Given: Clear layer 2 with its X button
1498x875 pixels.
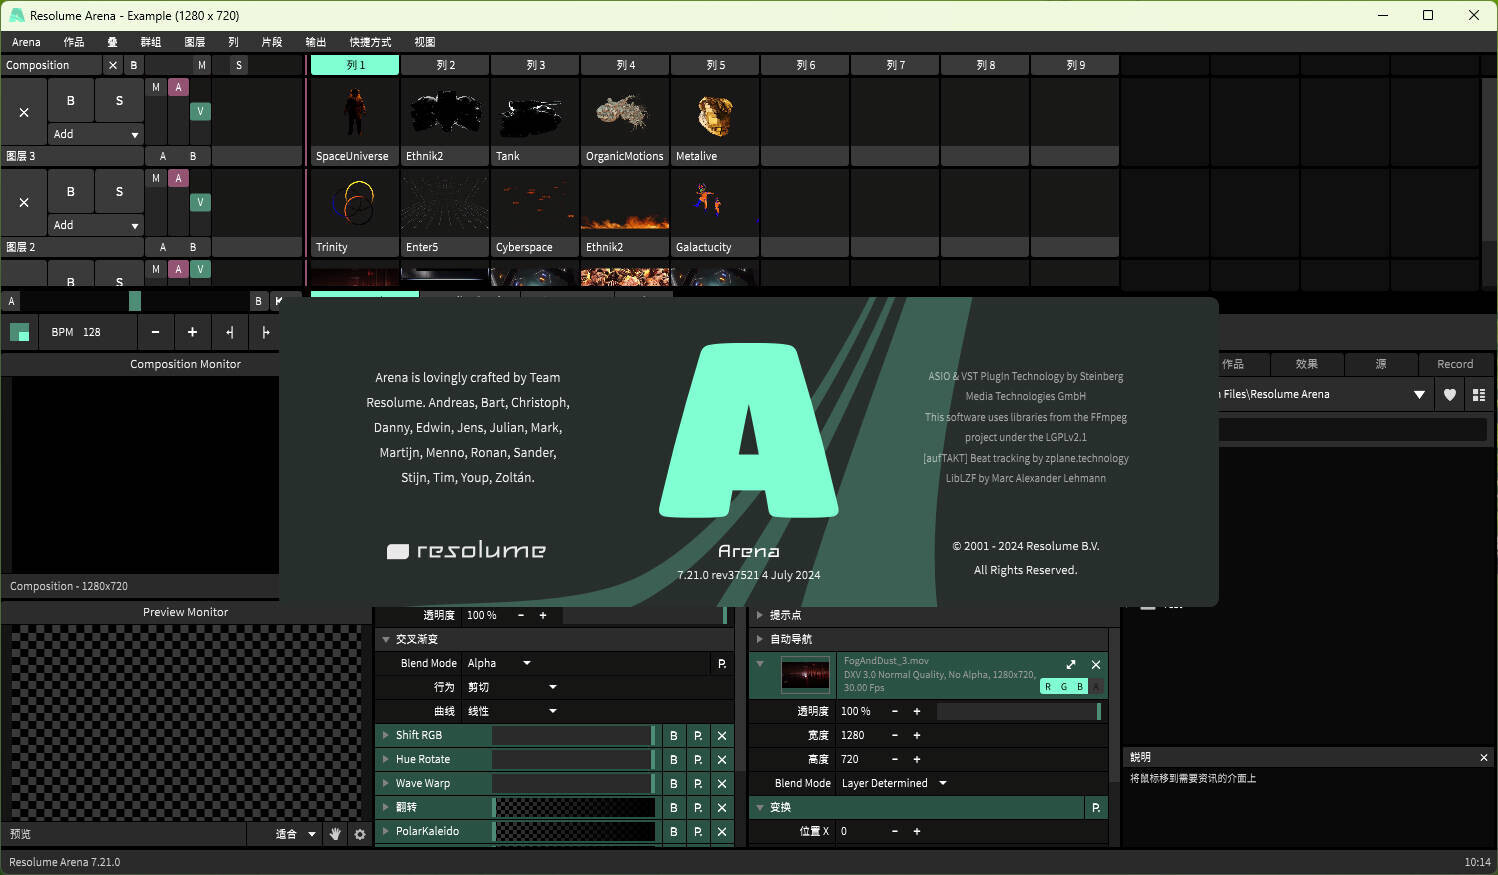Looking at the screenshot, I should tap(24, 202).
